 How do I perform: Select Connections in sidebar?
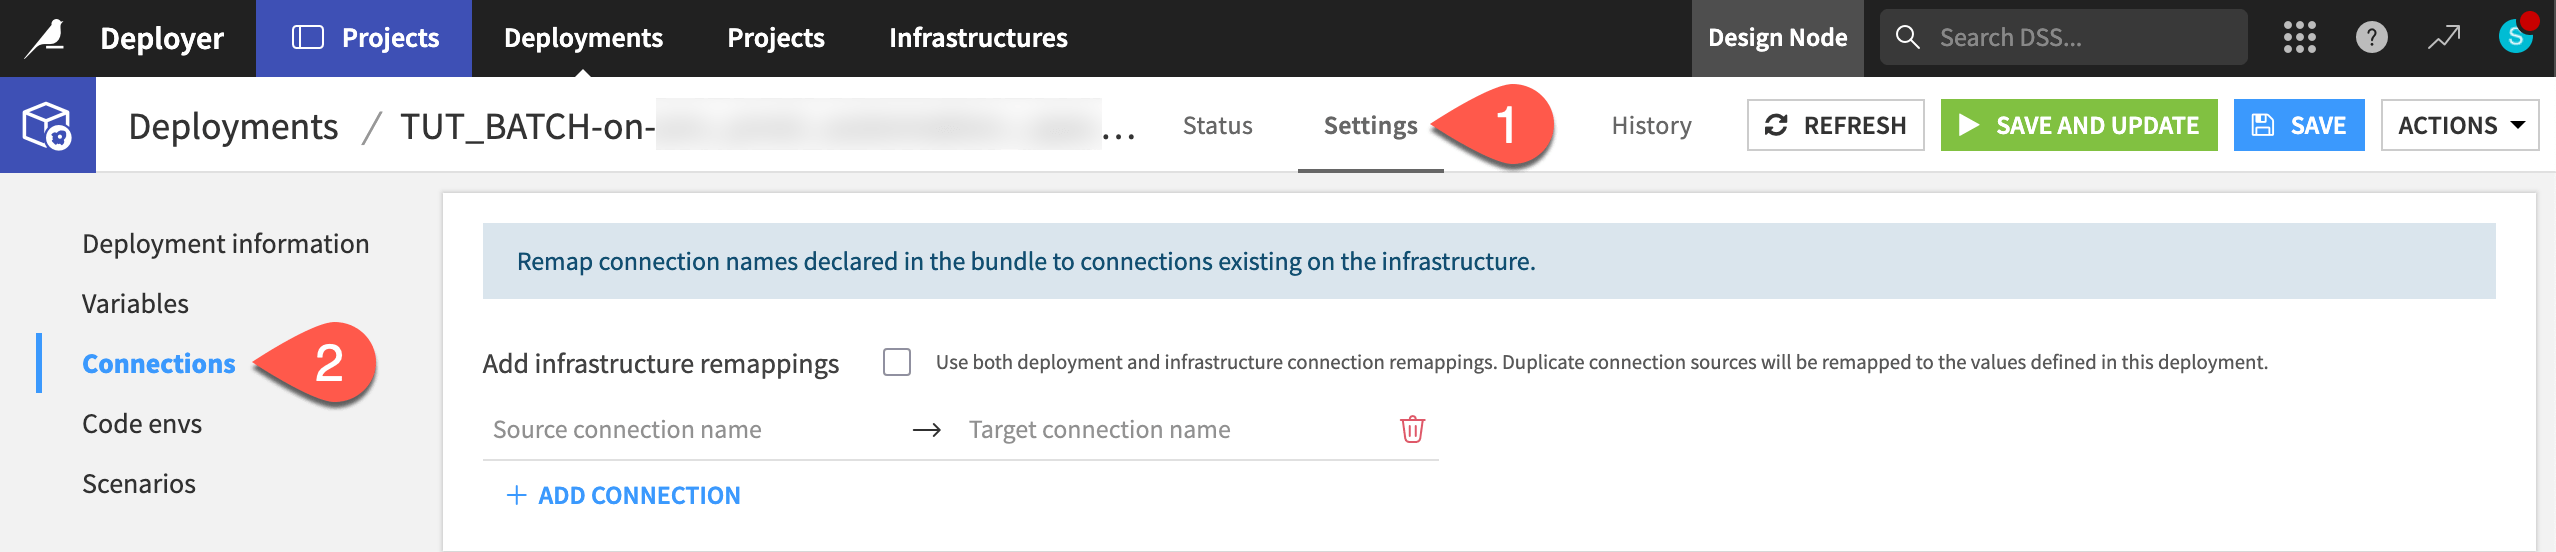(158, 364)
